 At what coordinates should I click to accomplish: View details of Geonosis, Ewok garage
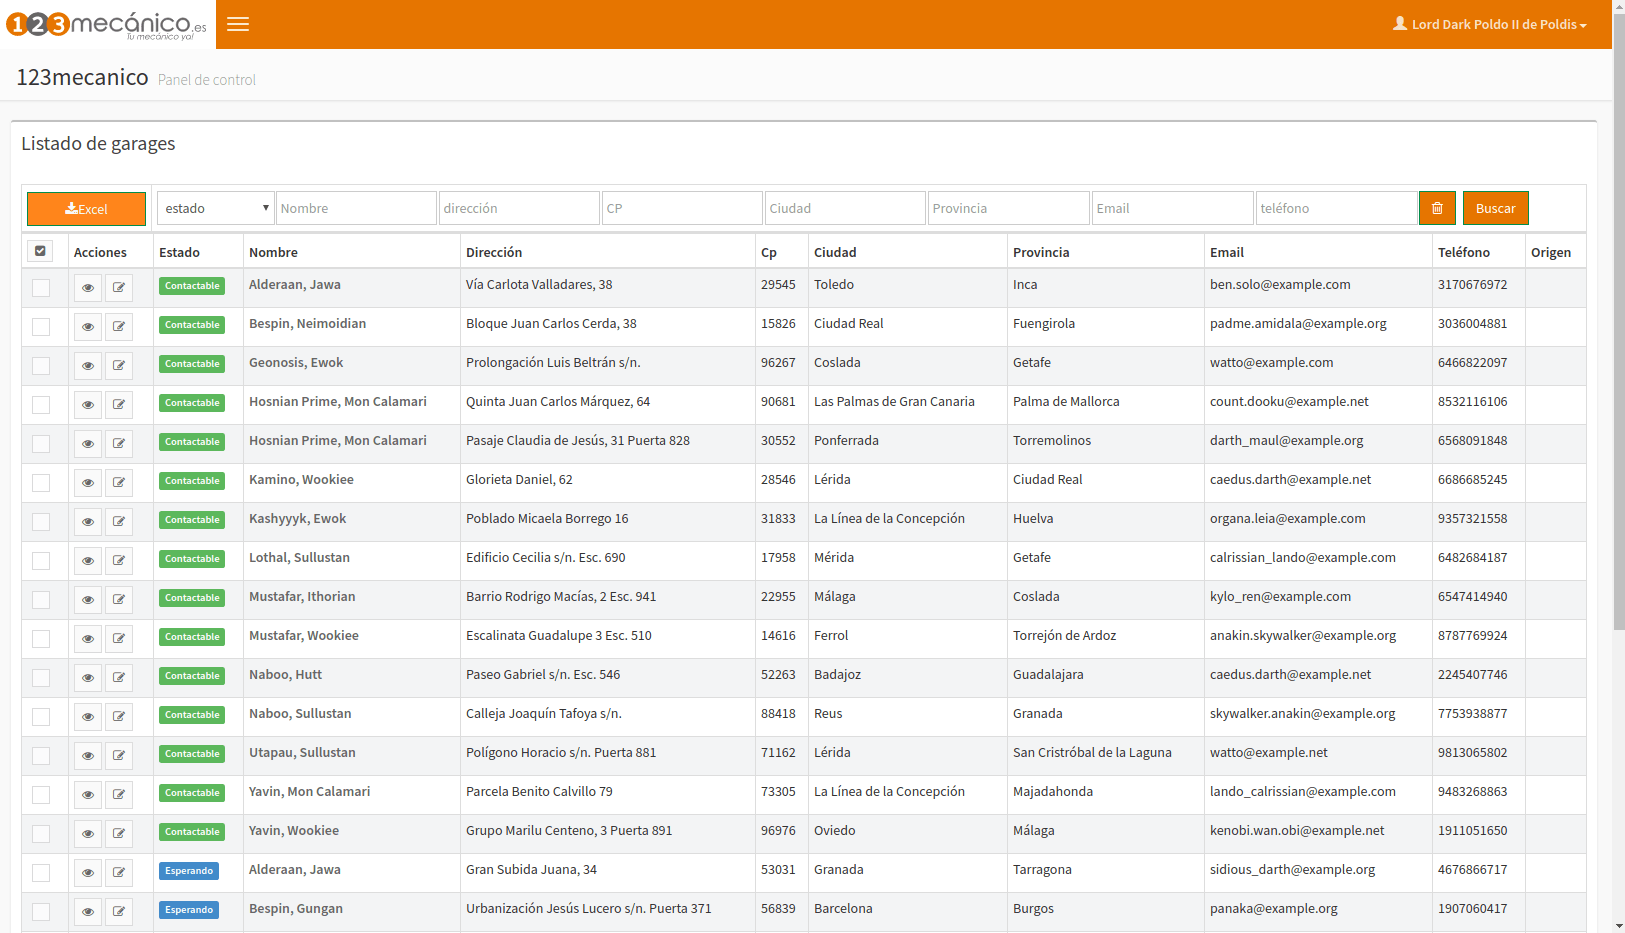[88, 366]
